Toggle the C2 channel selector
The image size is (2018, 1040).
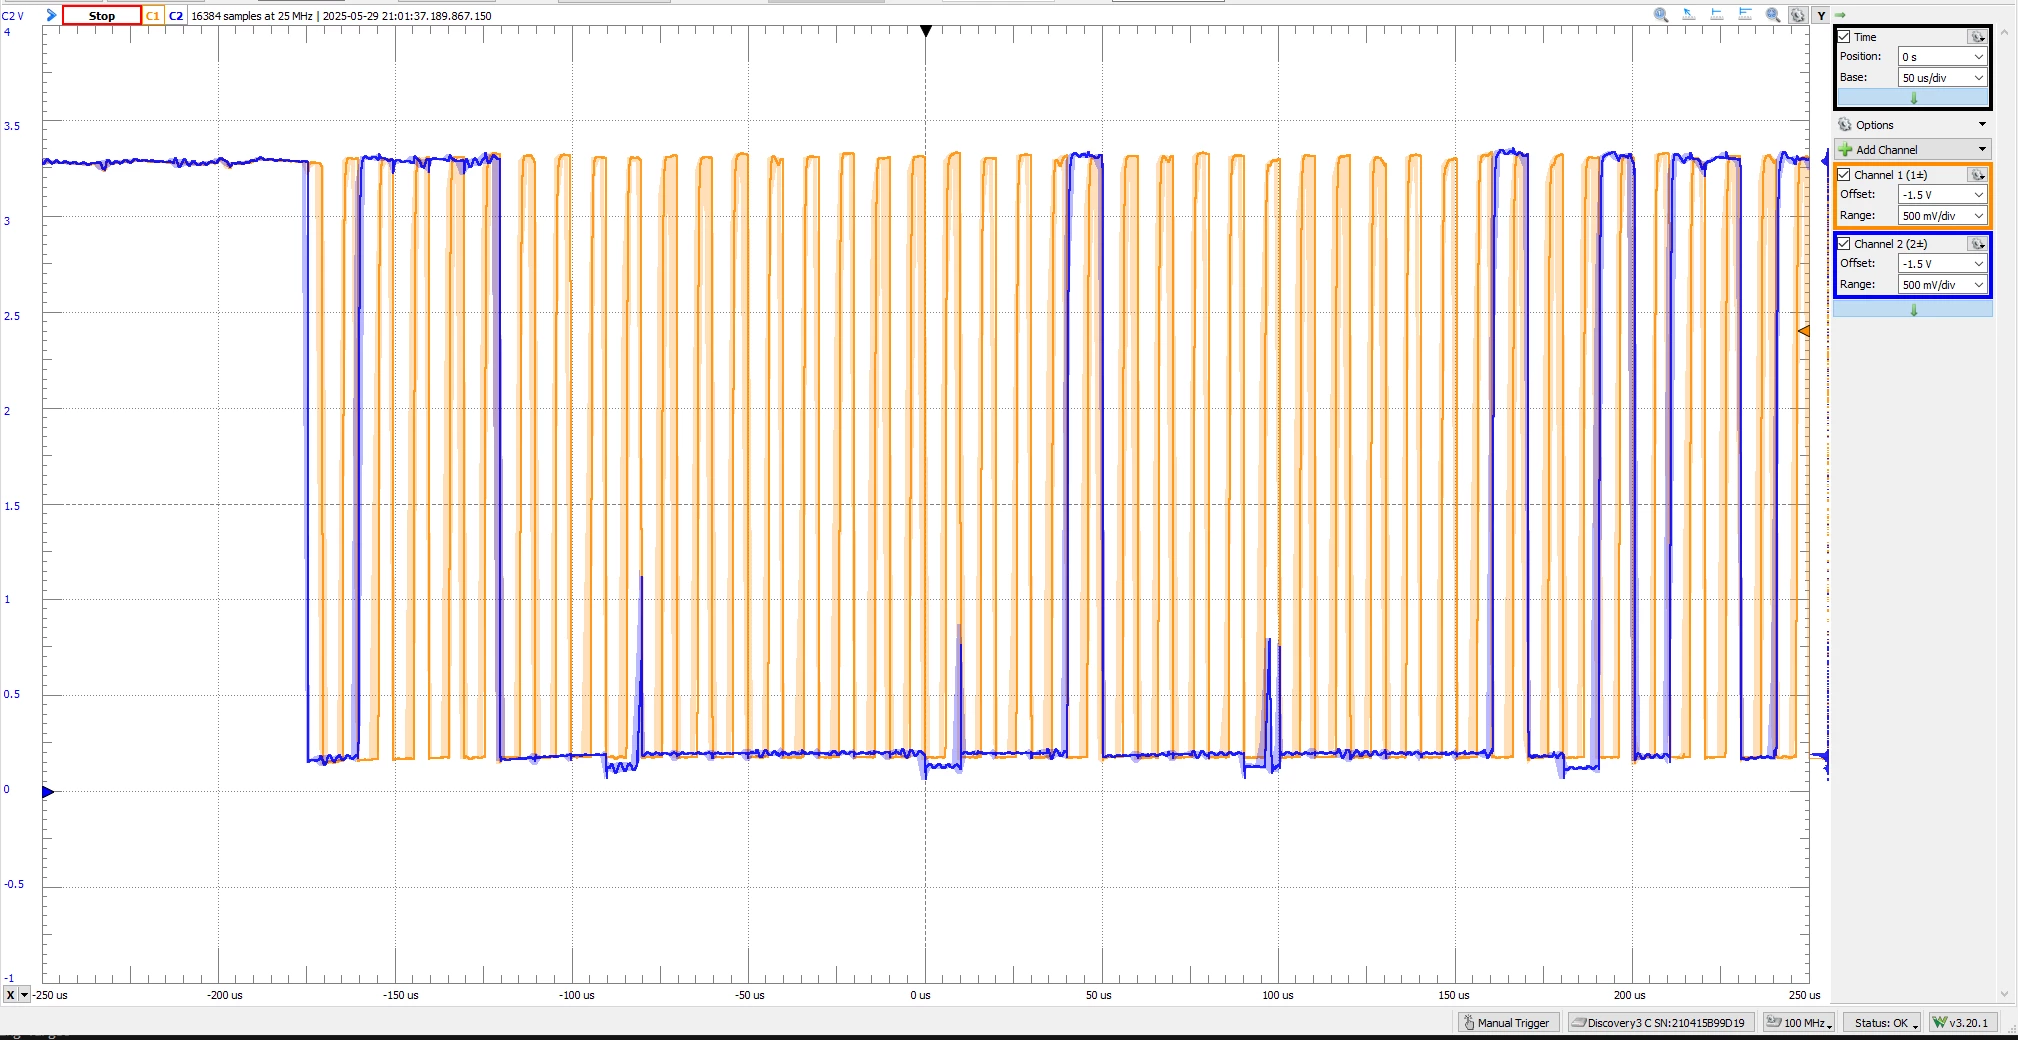coord(176,16)
